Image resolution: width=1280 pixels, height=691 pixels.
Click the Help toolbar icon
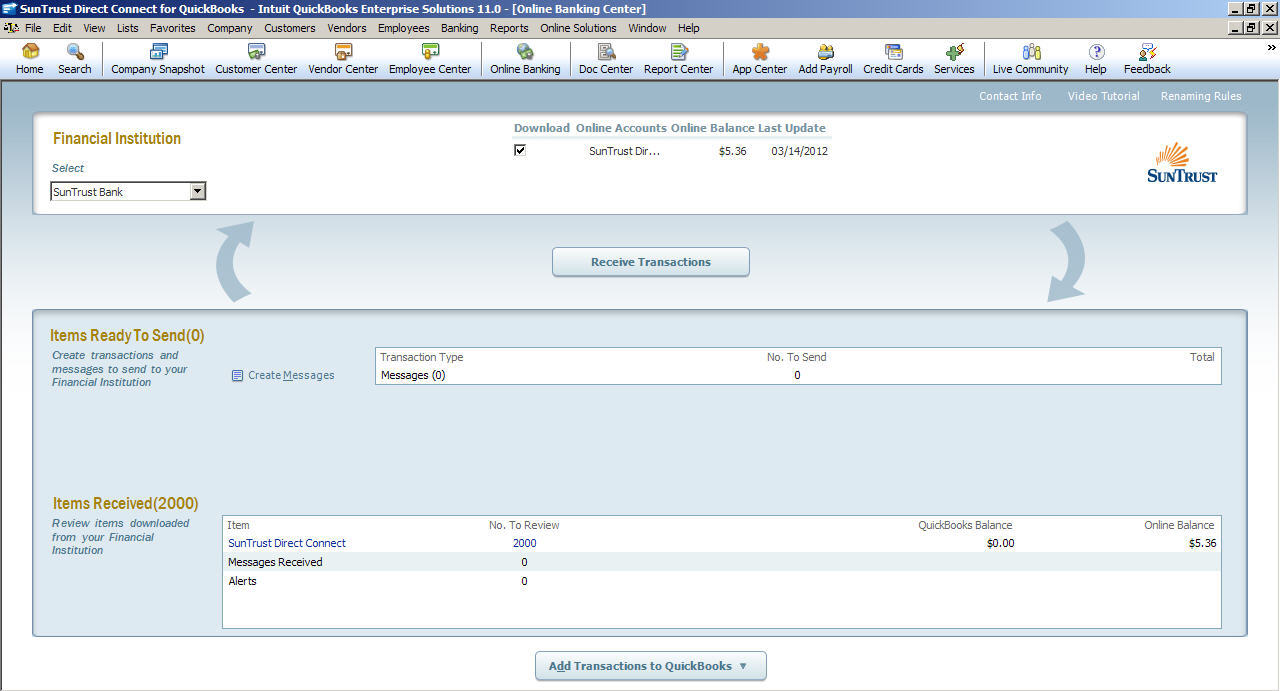point(1096,59)
